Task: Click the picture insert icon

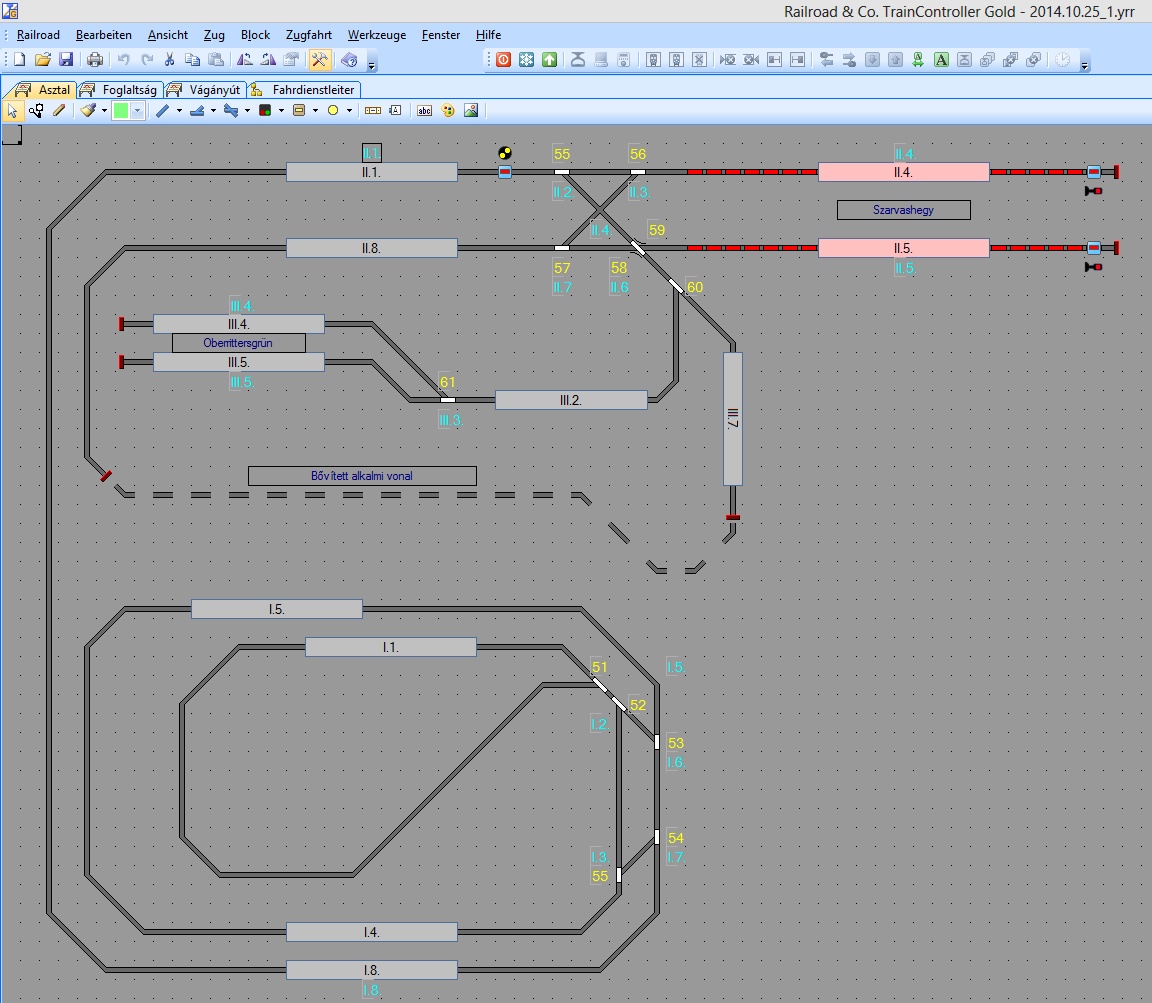Action: click(x=470, y=111)
